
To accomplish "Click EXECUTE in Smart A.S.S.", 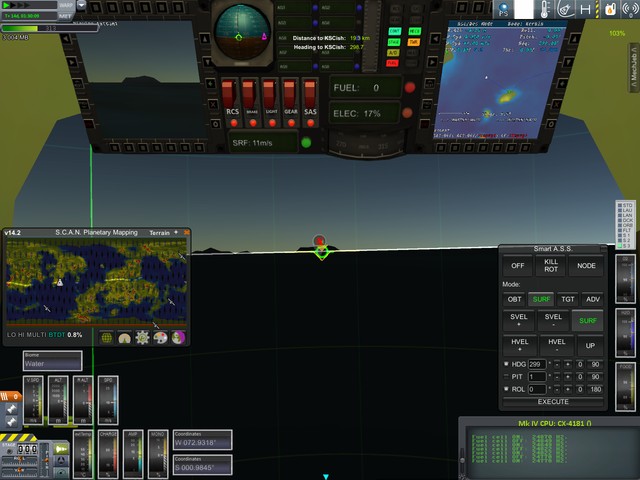I will 553,402.
